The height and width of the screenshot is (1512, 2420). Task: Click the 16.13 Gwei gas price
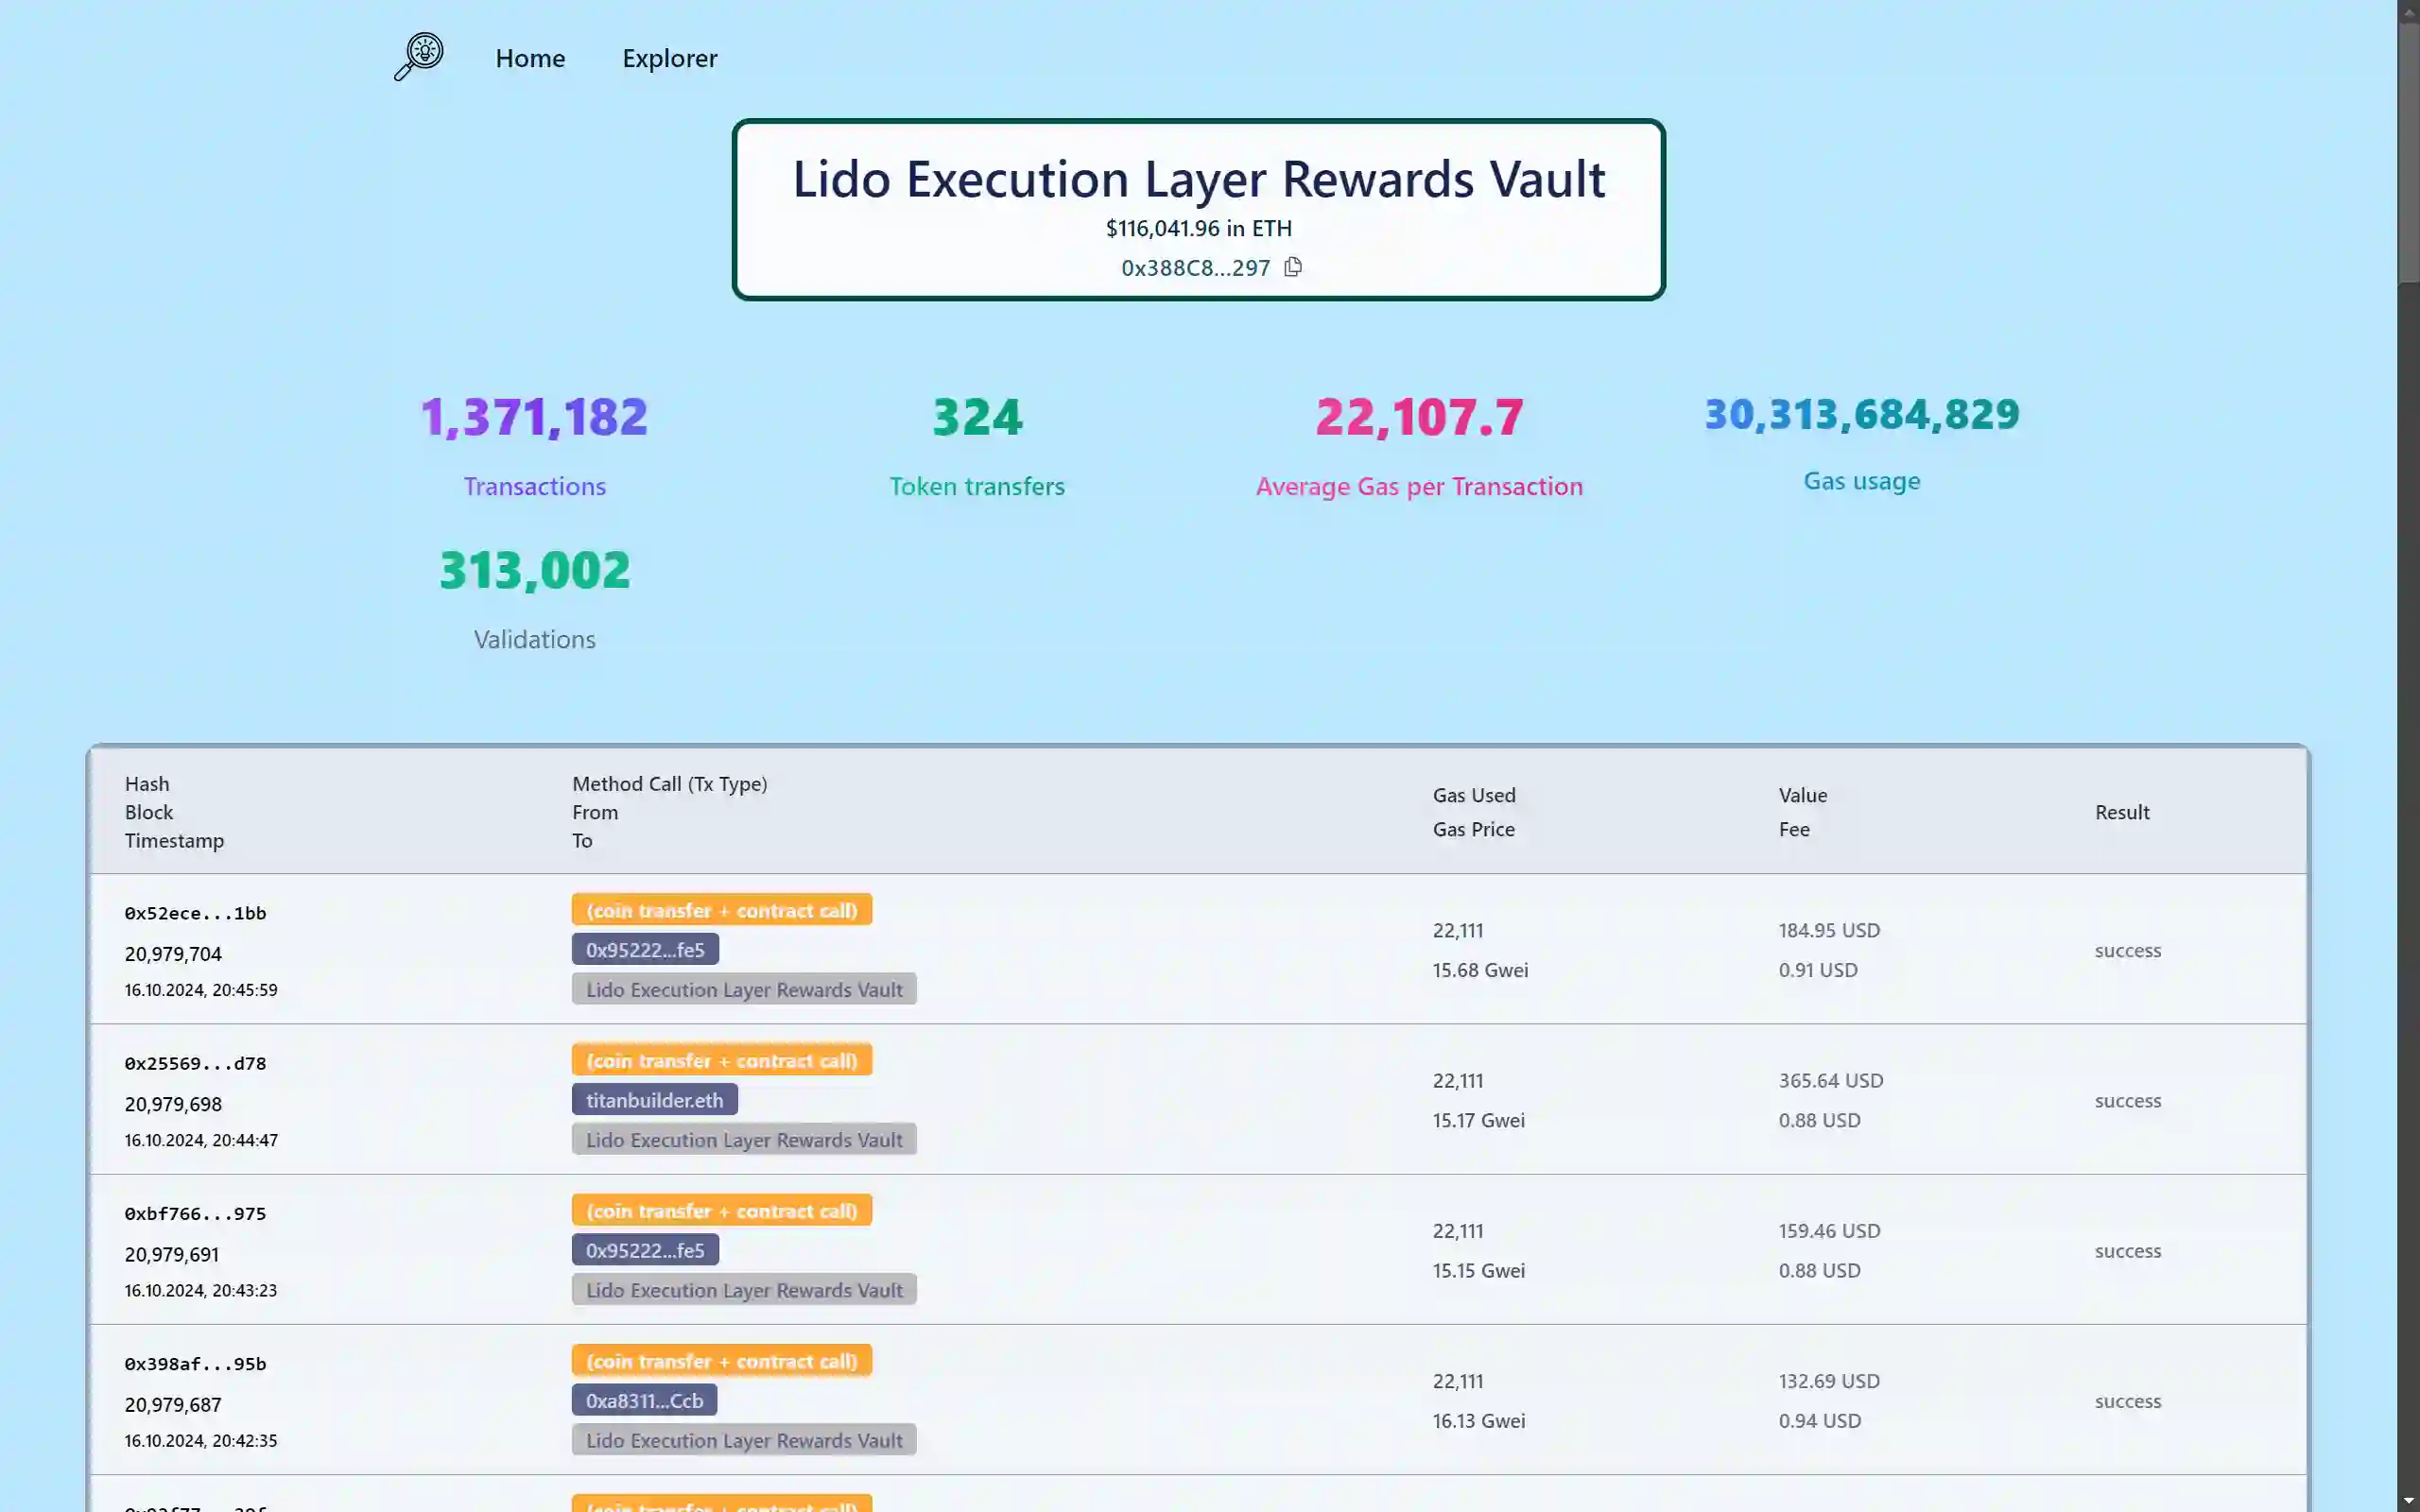(x=1479, y=1421)
